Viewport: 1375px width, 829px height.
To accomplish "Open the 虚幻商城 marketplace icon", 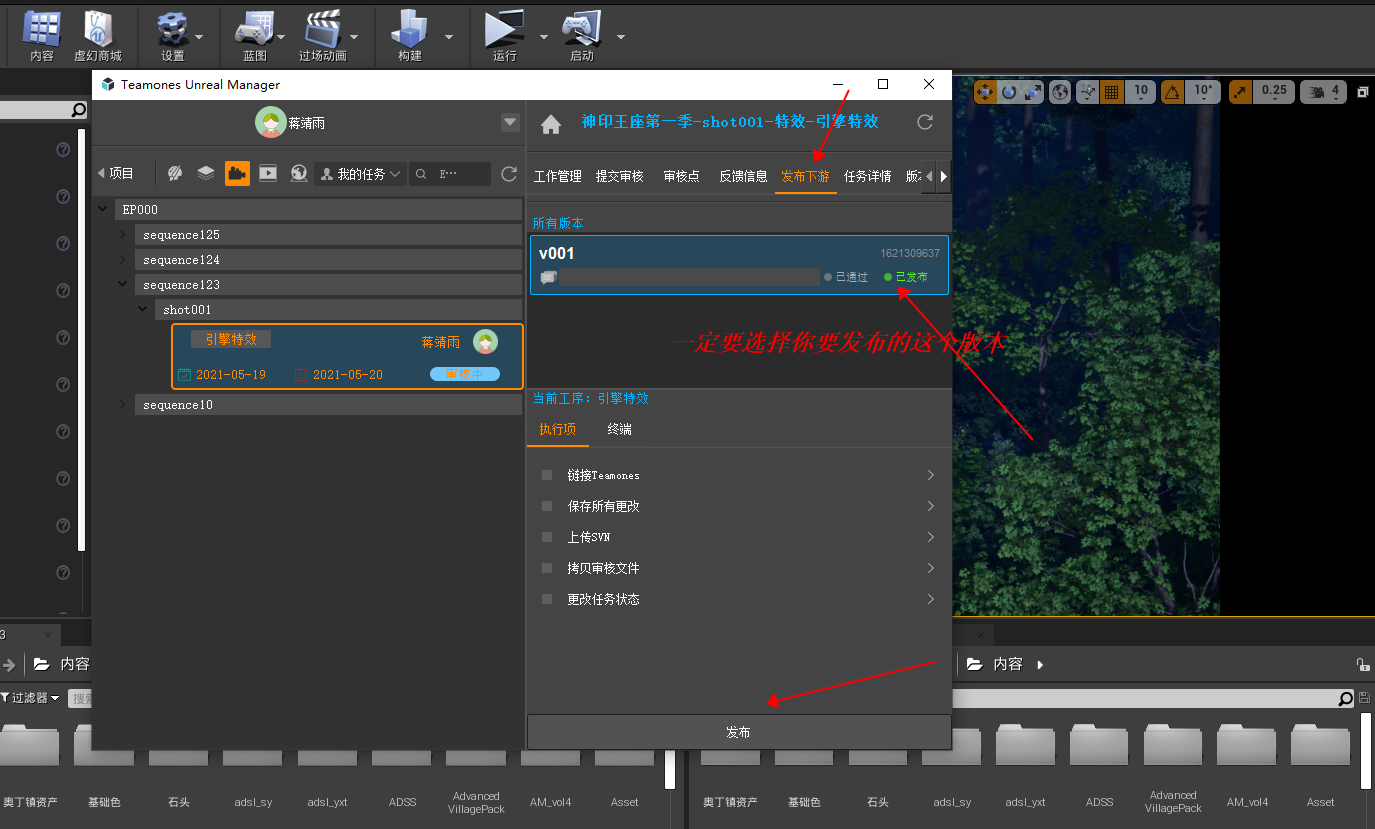I will [97, 30].
